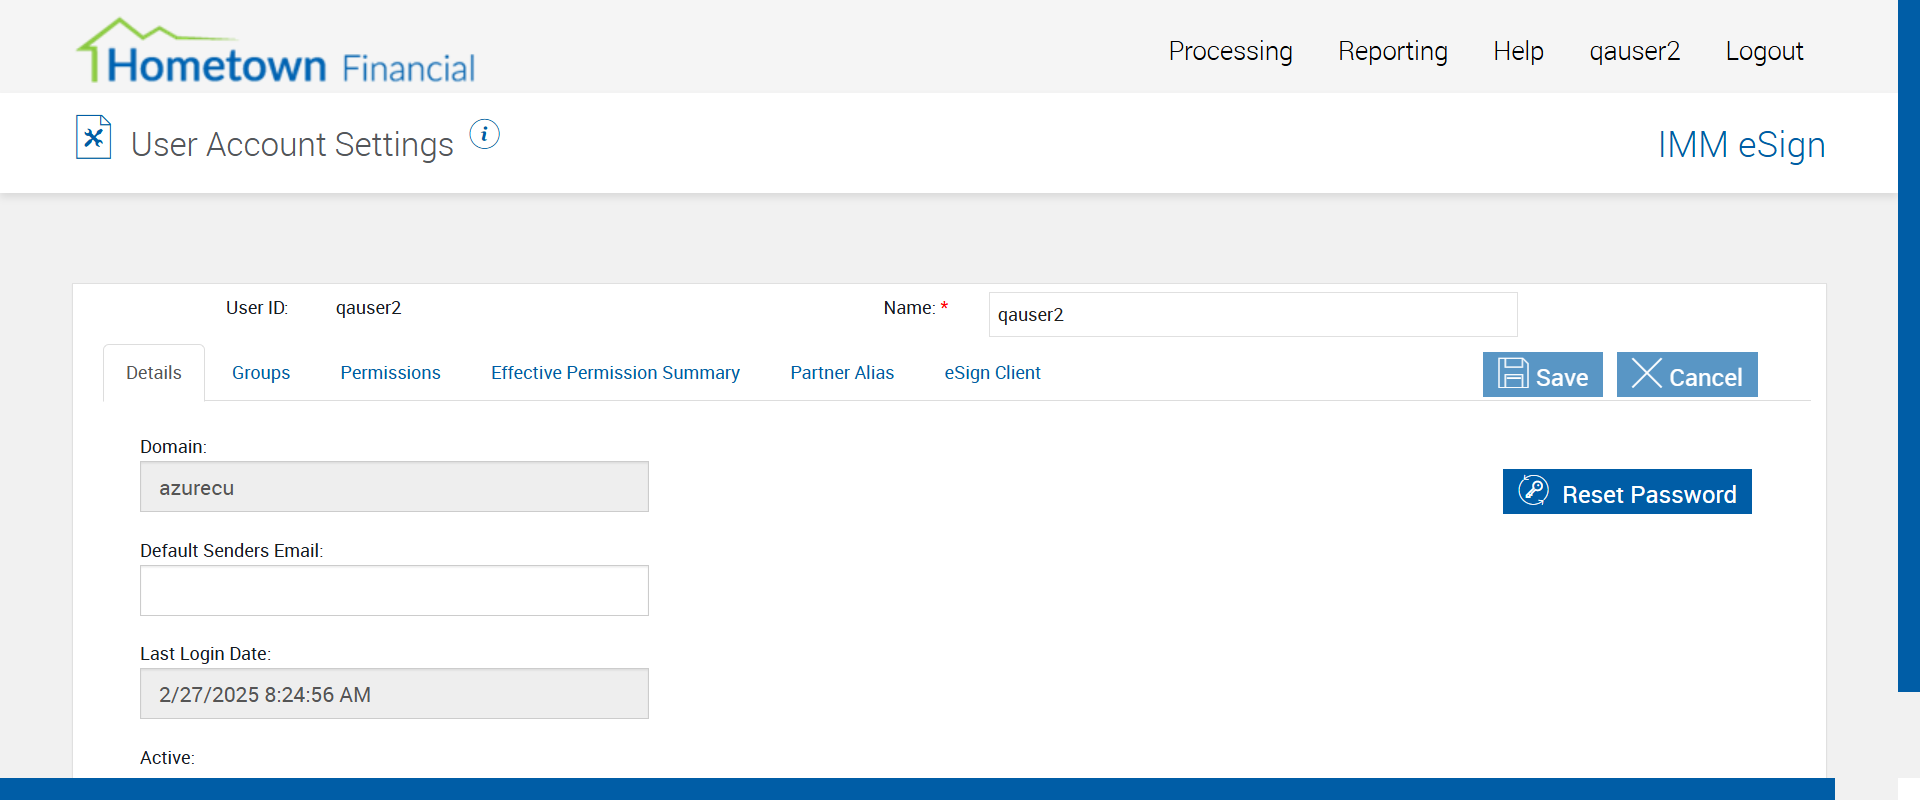Click the Domain label

173,447
